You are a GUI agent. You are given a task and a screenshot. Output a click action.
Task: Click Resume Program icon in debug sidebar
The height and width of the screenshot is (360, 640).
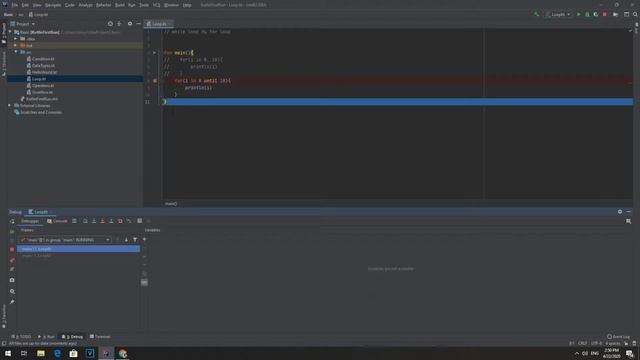pyautogui.click(x=12, y=231)
